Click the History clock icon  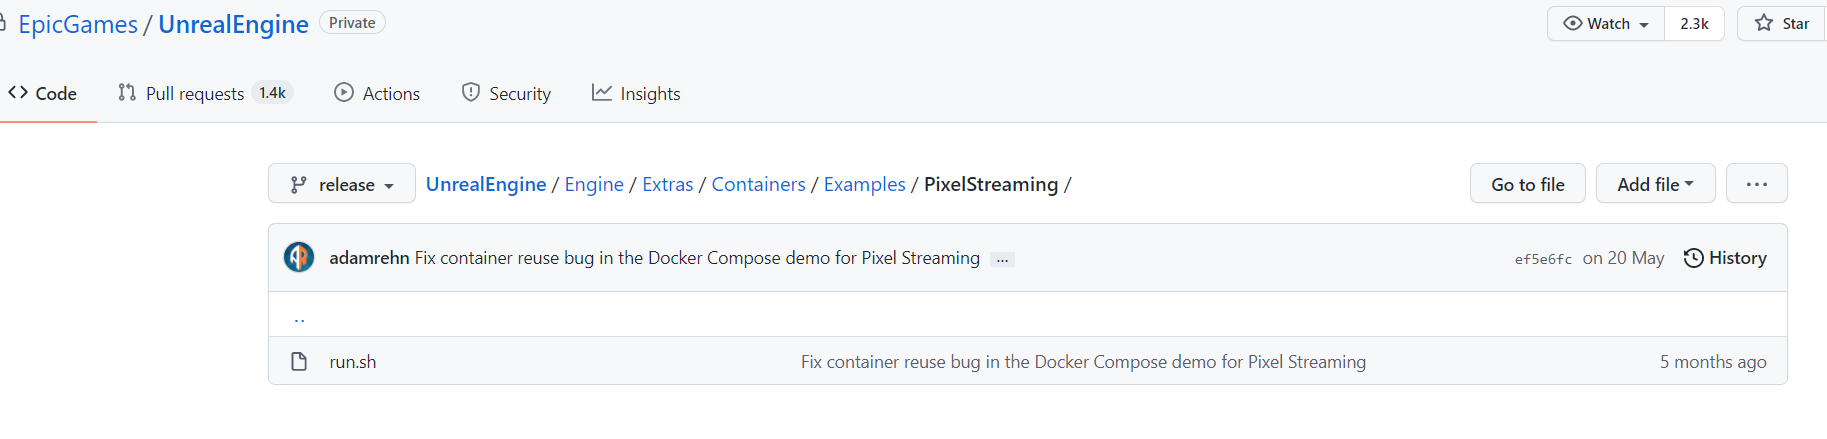[x=1693, y=258]
